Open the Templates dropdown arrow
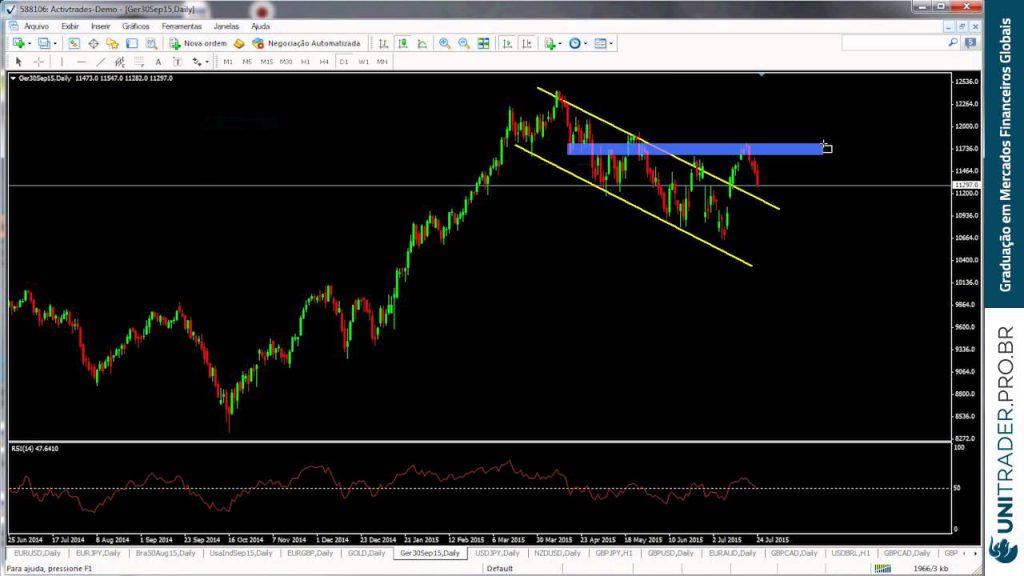Screen dimensions: 1024x576 (611, 44)
